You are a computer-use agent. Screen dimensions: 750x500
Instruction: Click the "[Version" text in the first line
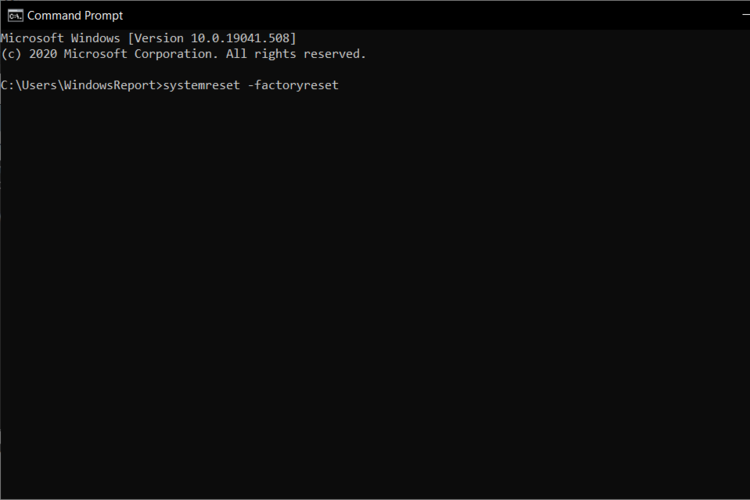click(x=156, y=38)
